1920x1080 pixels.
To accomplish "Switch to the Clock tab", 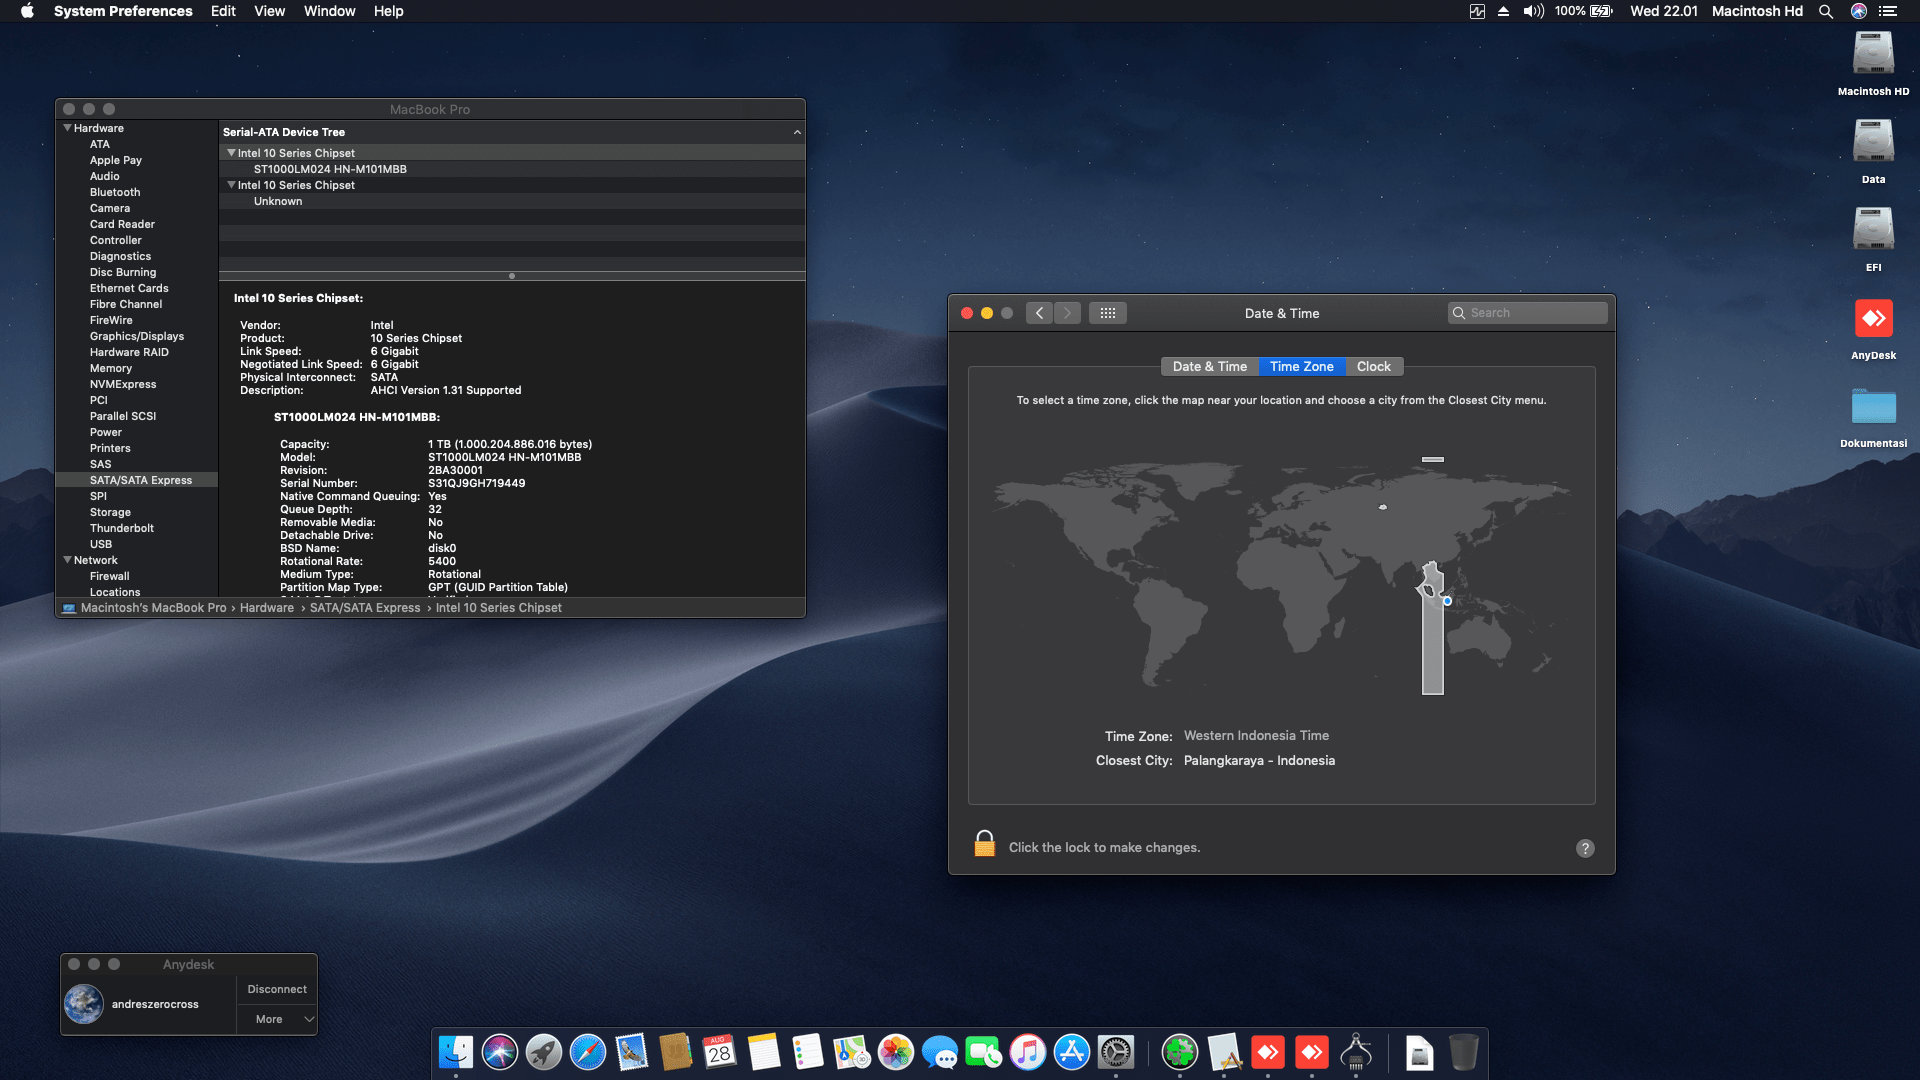I will [x=1374, y=367].
